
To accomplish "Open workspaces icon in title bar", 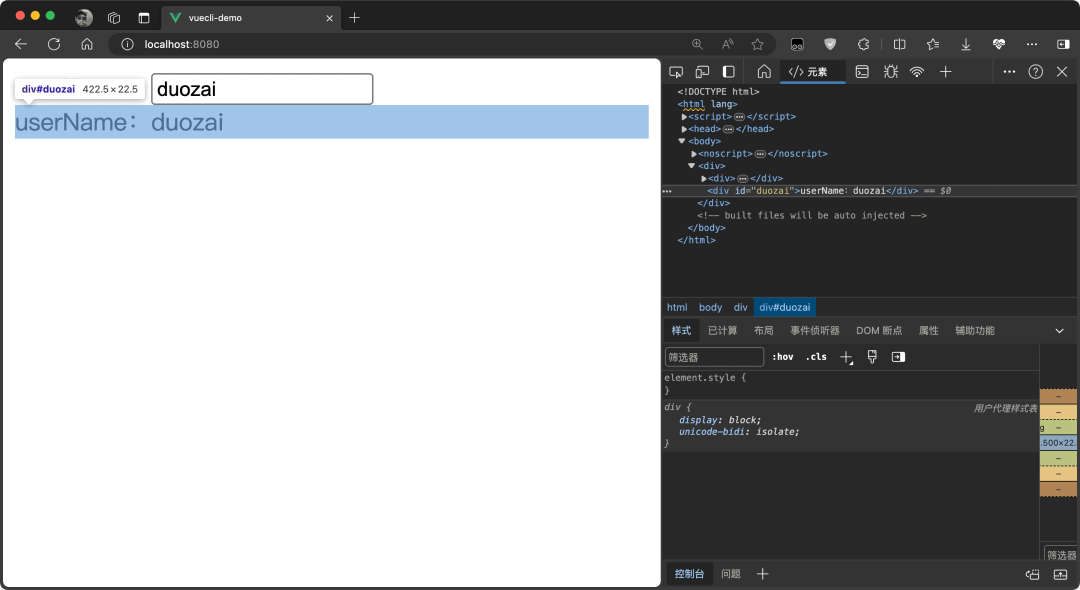I will [x=114, y=18].
